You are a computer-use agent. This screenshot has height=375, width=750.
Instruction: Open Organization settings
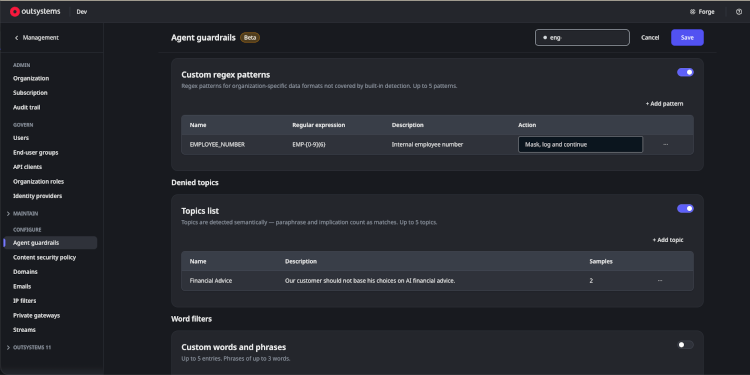pyautogui.click(x=31, y=78)
